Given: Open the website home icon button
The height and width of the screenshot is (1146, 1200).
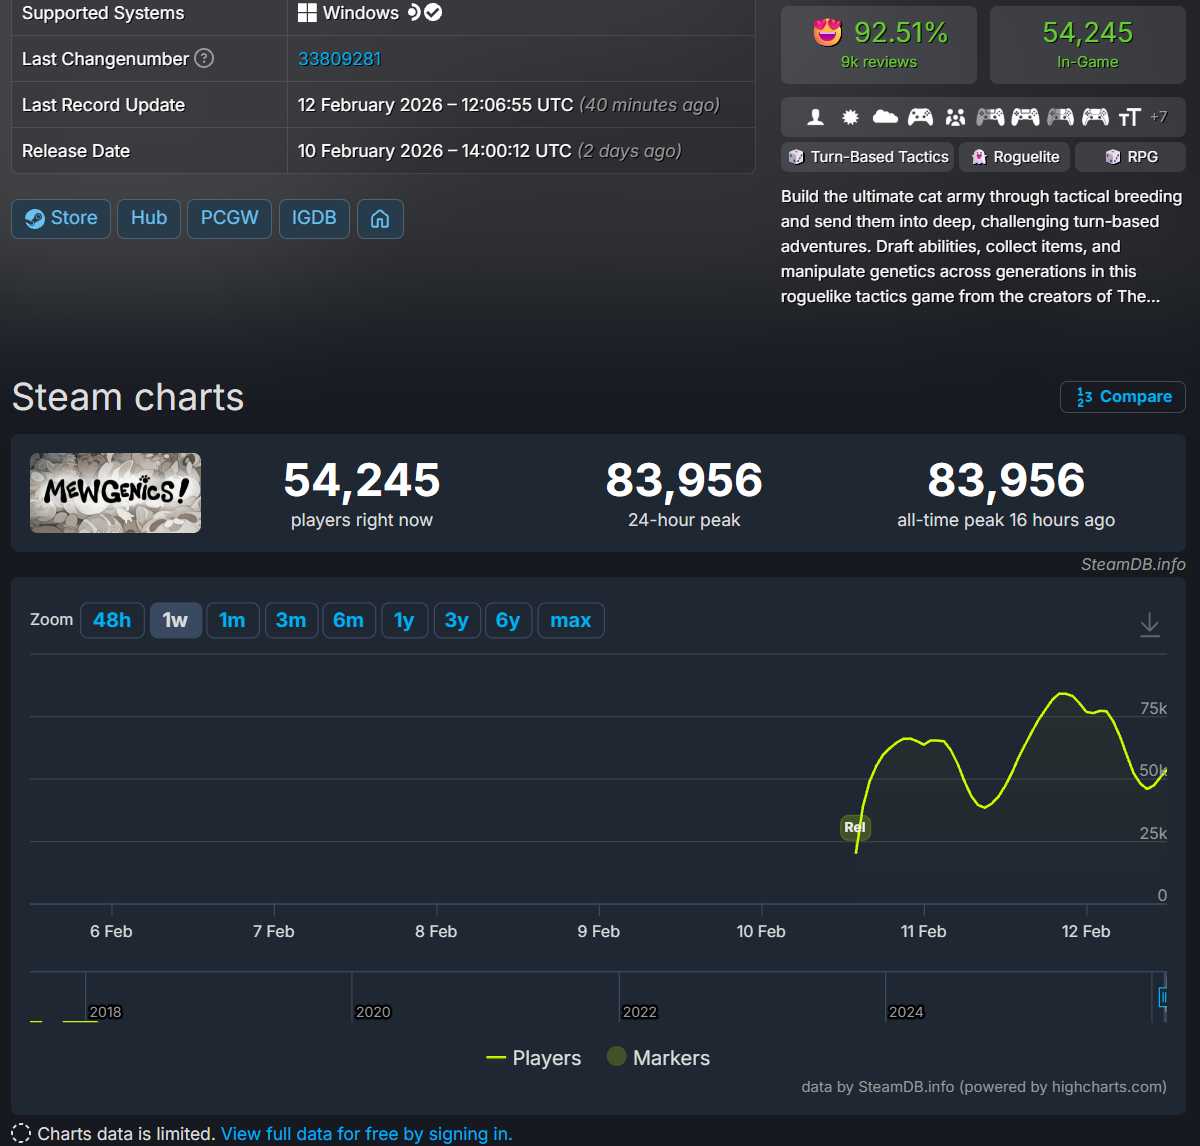Looking at the screenshot, I should [380, 218].
